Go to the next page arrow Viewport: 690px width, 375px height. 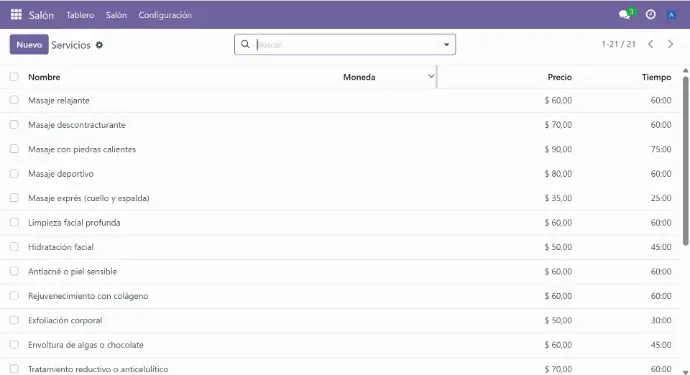click(x=670, y=44)
